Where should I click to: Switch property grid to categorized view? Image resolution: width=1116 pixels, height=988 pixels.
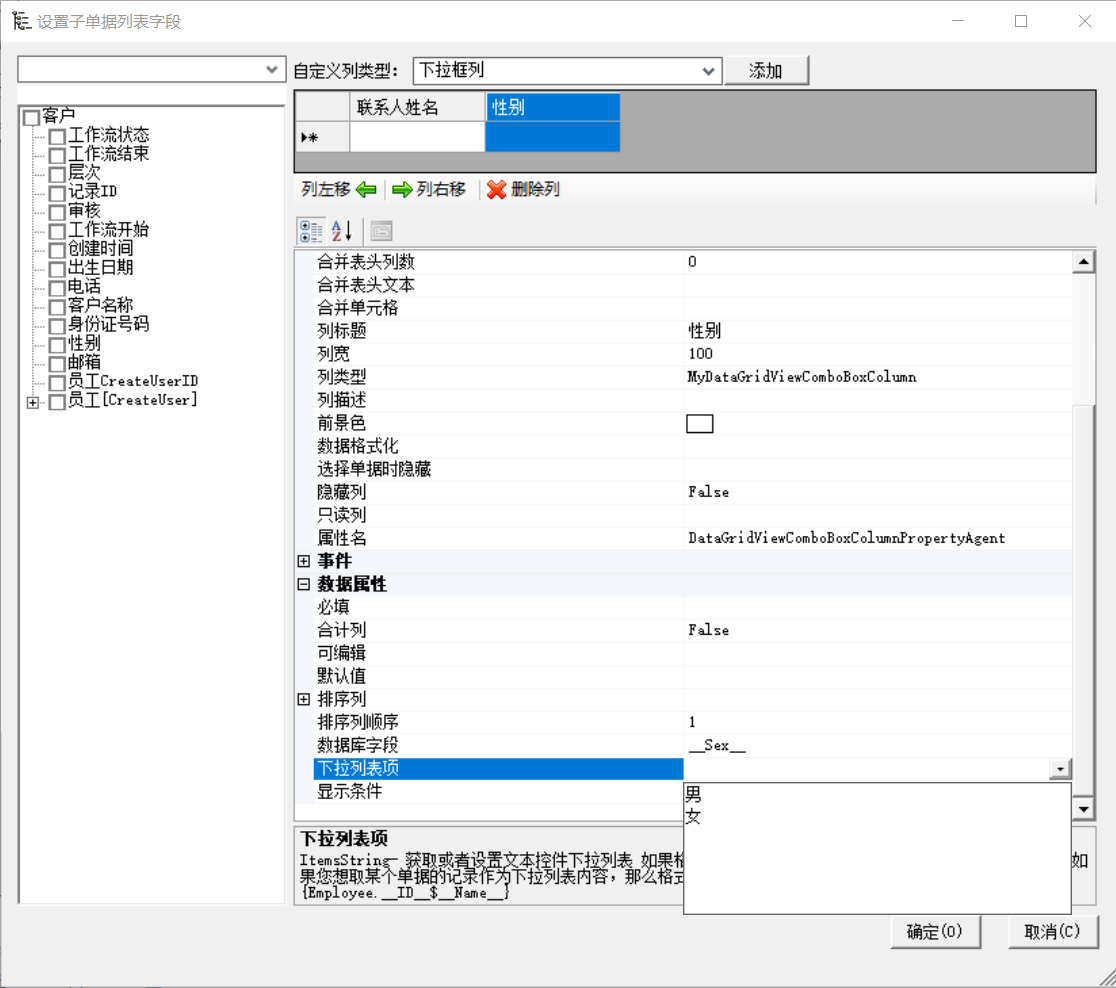click(x=311, y=231)
